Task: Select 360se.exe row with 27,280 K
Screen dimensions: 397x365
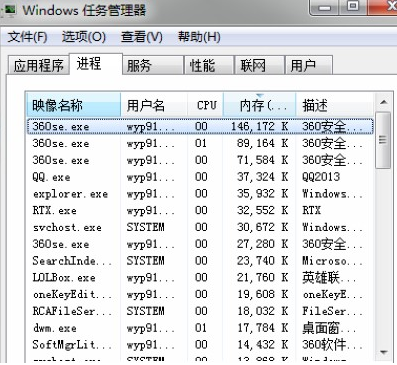Action: (200, 244)
